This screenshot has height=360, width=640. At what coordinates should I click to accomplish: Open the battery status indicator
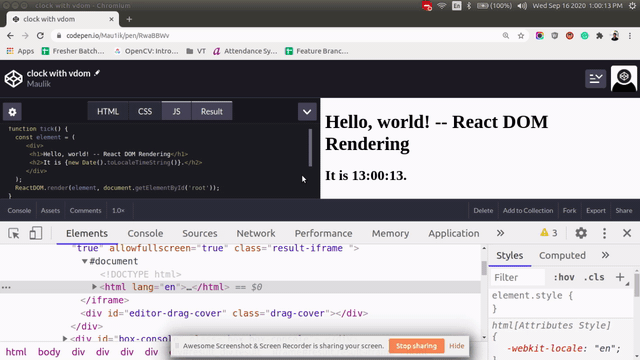click(x=494, y=6)
